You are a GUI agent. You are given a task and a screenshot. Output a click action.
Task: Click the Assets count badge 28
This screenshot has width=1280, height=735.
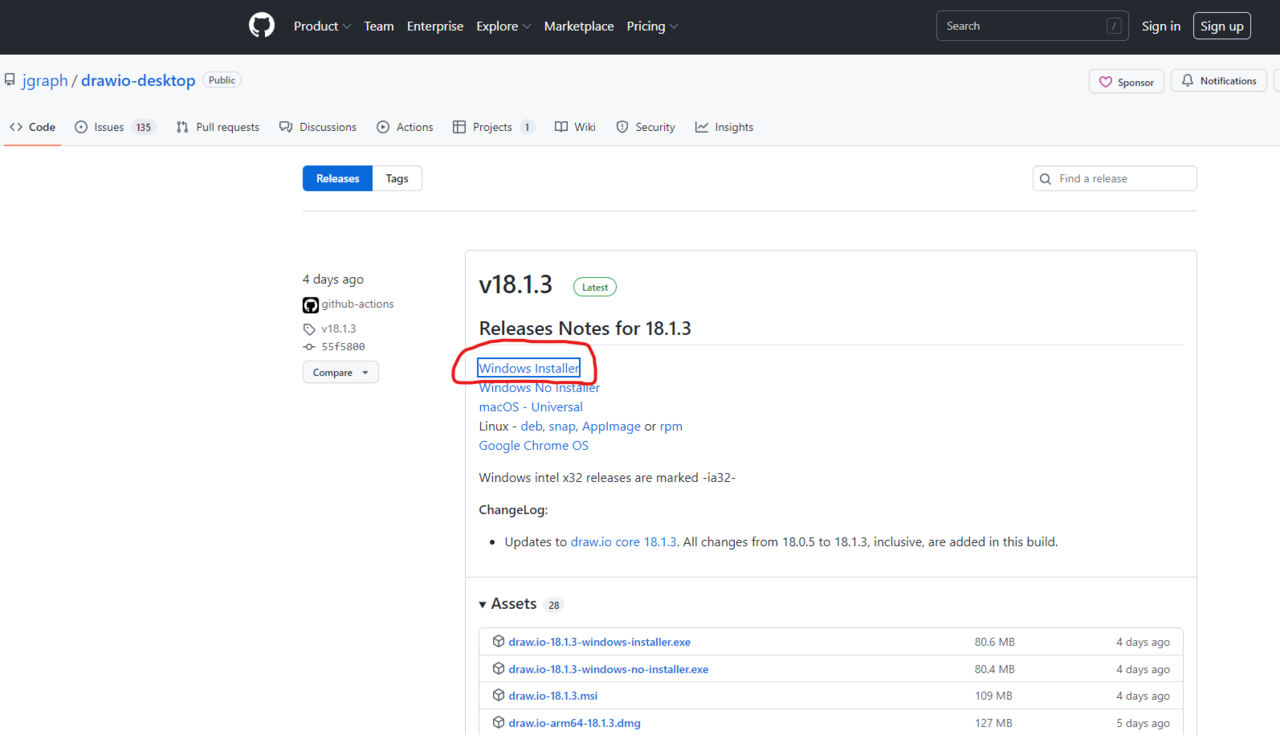click(554, 605)
